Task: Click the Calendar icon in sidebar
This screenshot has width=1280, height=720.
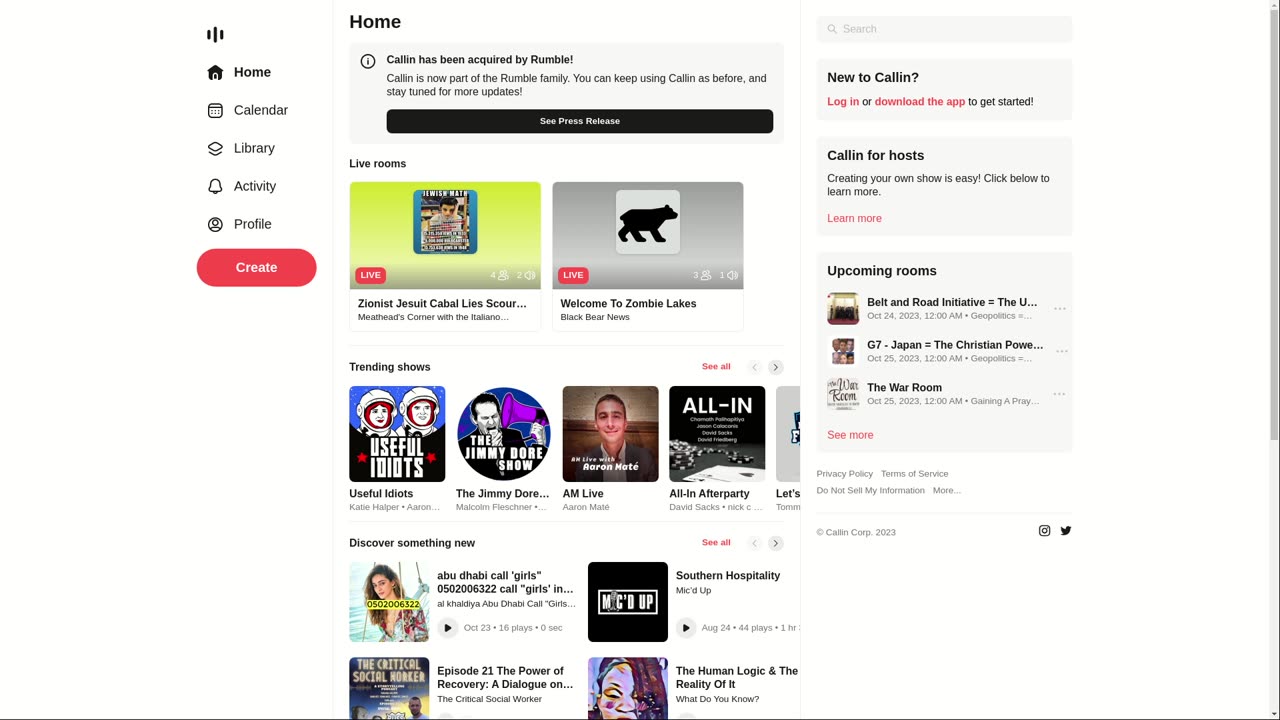Action: pyautogui.click(x=215, y=110)
